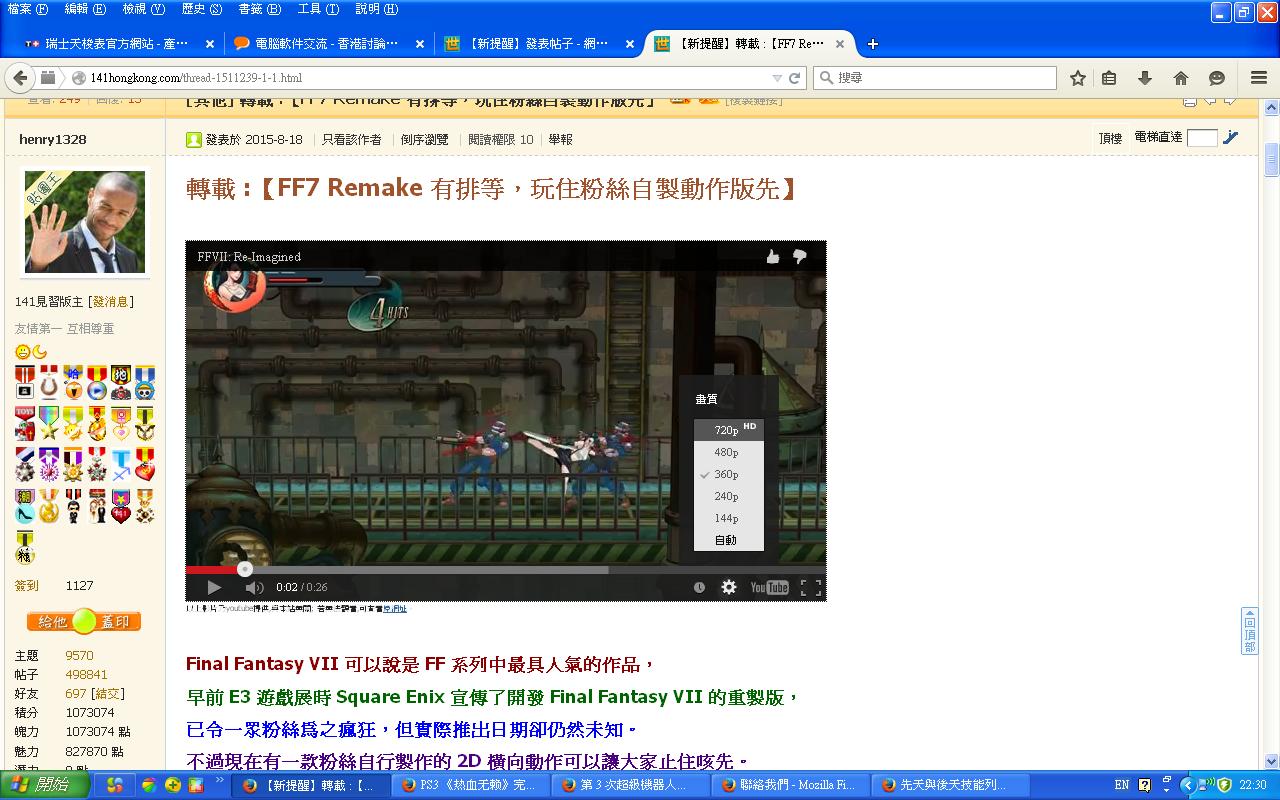1280x800 pixels.
Task: Click the 給他蓋印 button
Action: pos(84,622)
